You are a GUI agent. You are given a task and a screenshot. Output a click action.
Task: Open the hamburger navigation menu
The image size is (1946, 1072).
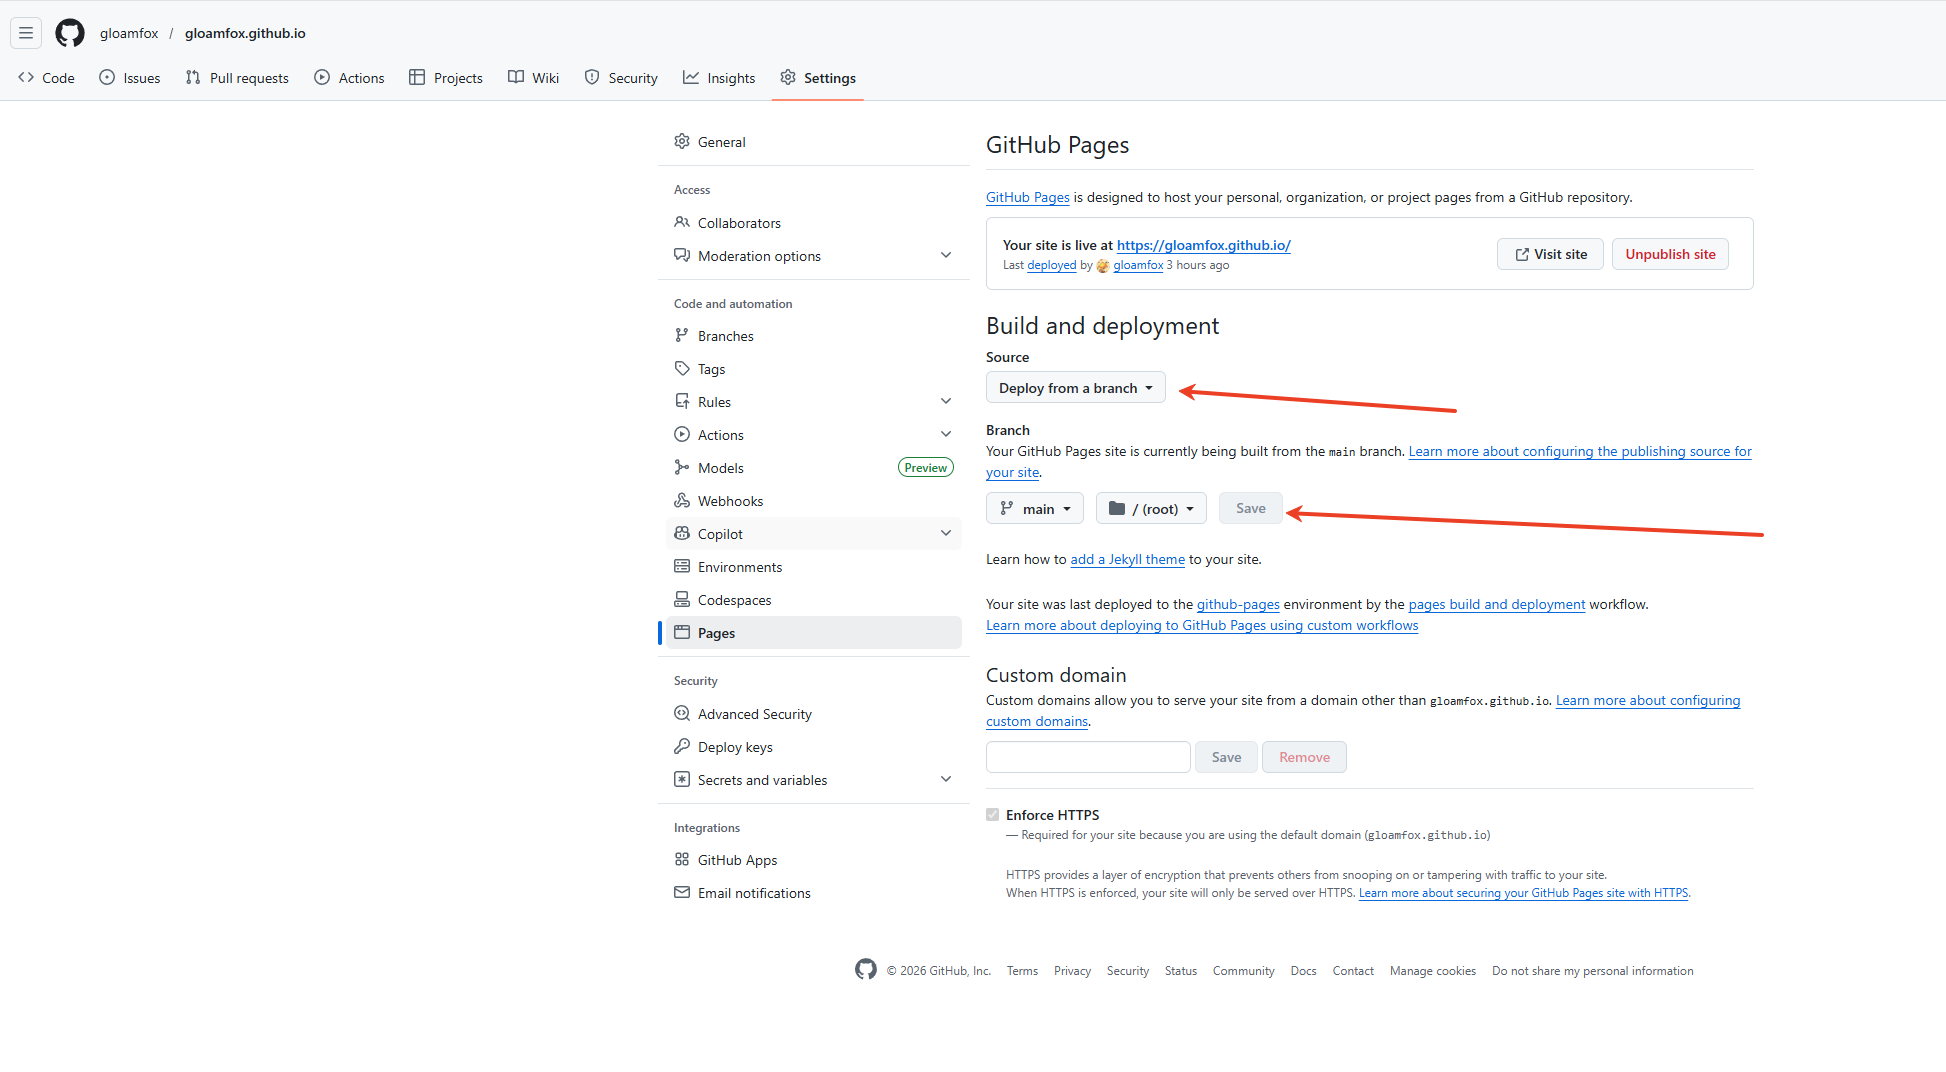pyautogui.click(x=26, y=33)
